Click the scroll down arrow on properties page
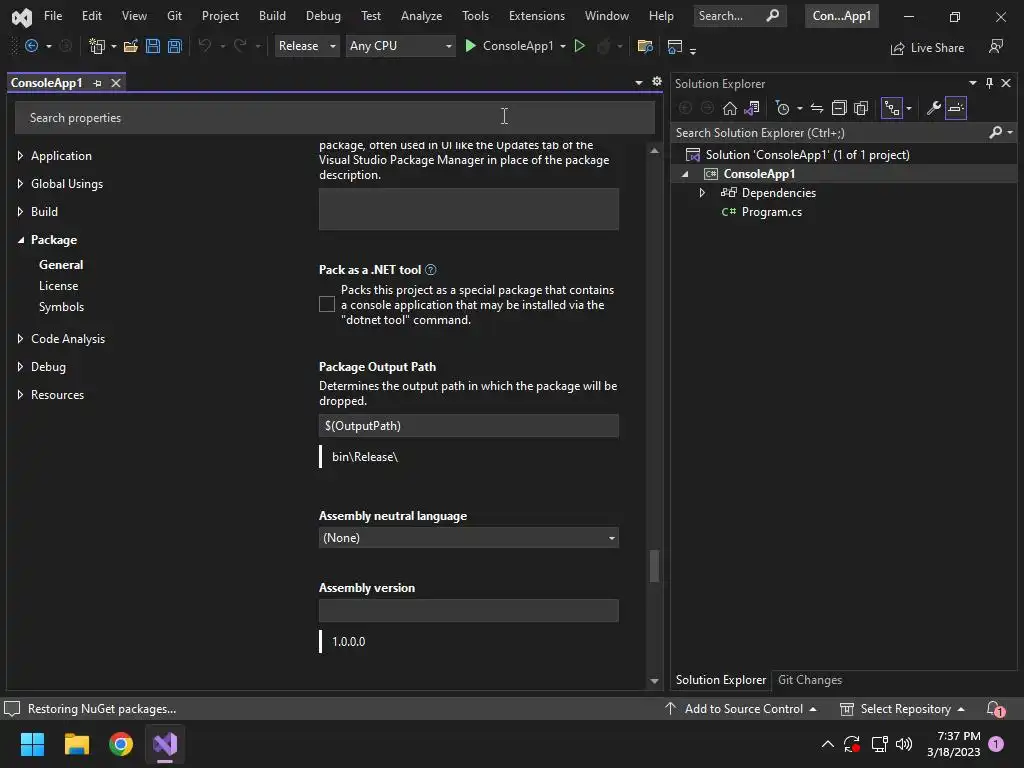The height and width of the screenshot is (768, 1024). point(654,680)
